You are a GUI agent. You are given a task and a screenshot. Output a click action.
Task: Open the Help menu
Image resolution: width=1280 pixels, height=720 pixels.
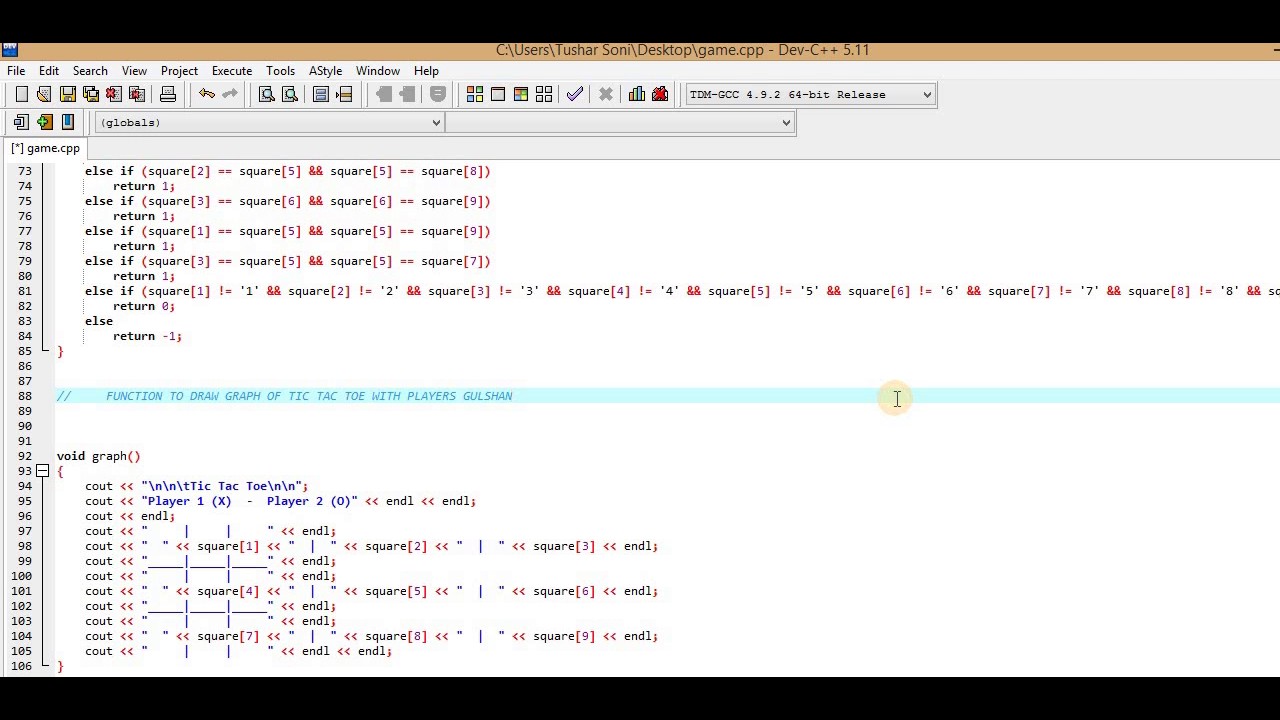[x=426, y=71]
